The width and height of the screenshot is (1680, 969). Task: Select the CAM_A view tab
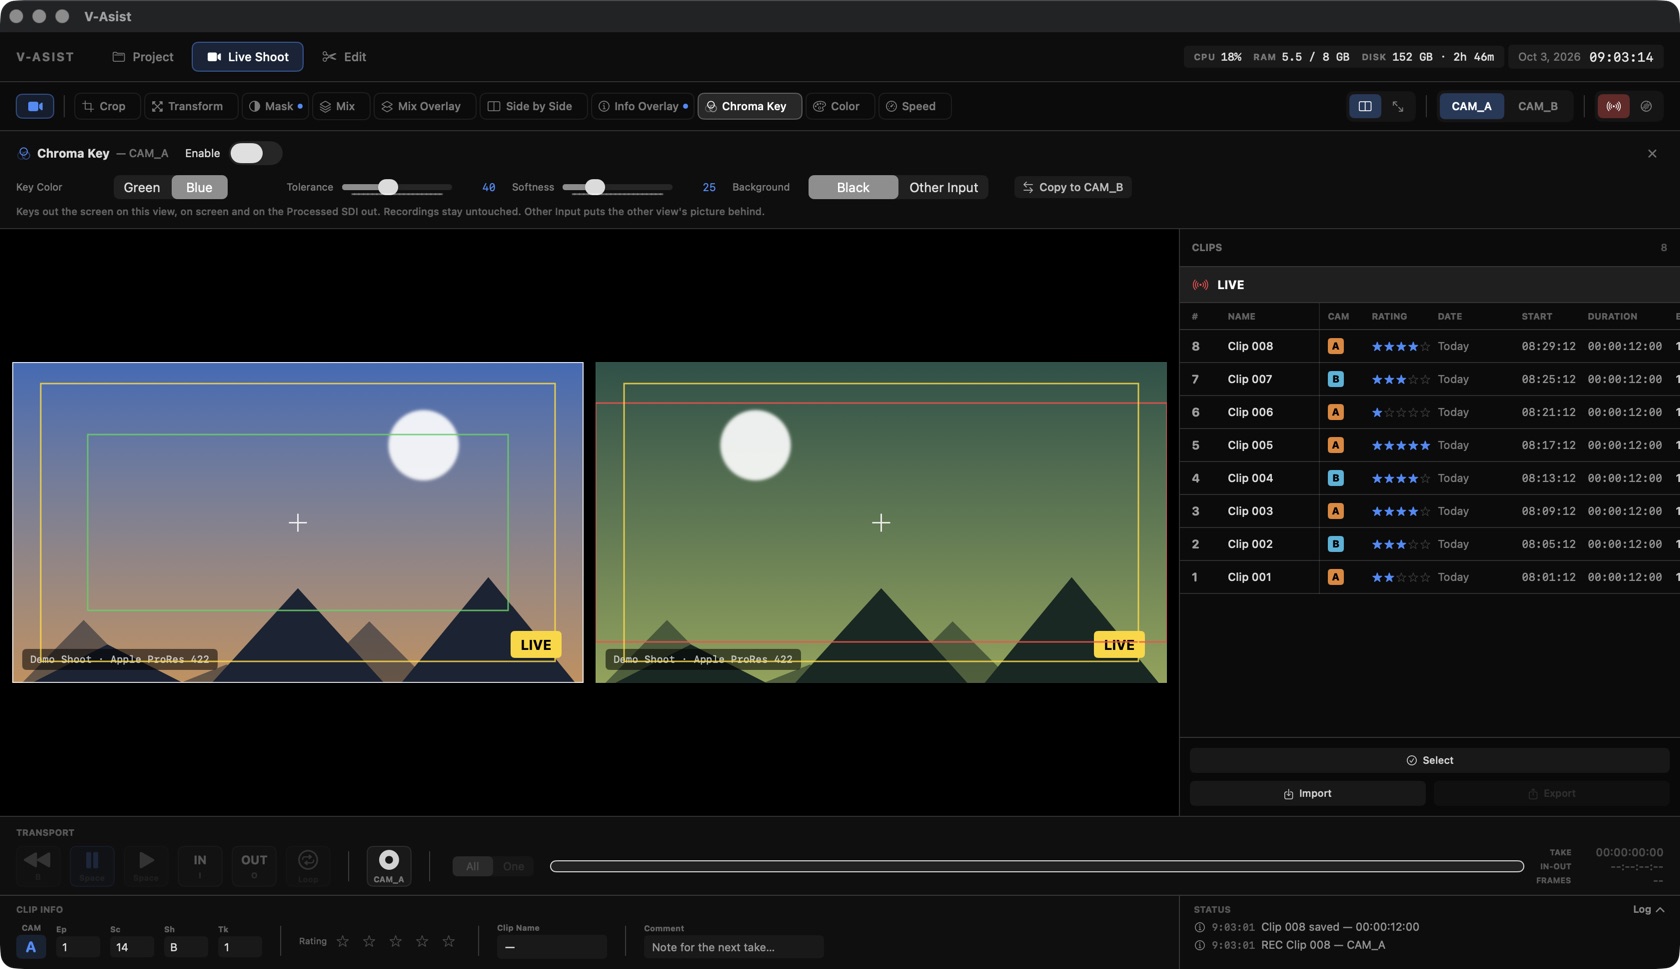click(x=1471, y=106)
